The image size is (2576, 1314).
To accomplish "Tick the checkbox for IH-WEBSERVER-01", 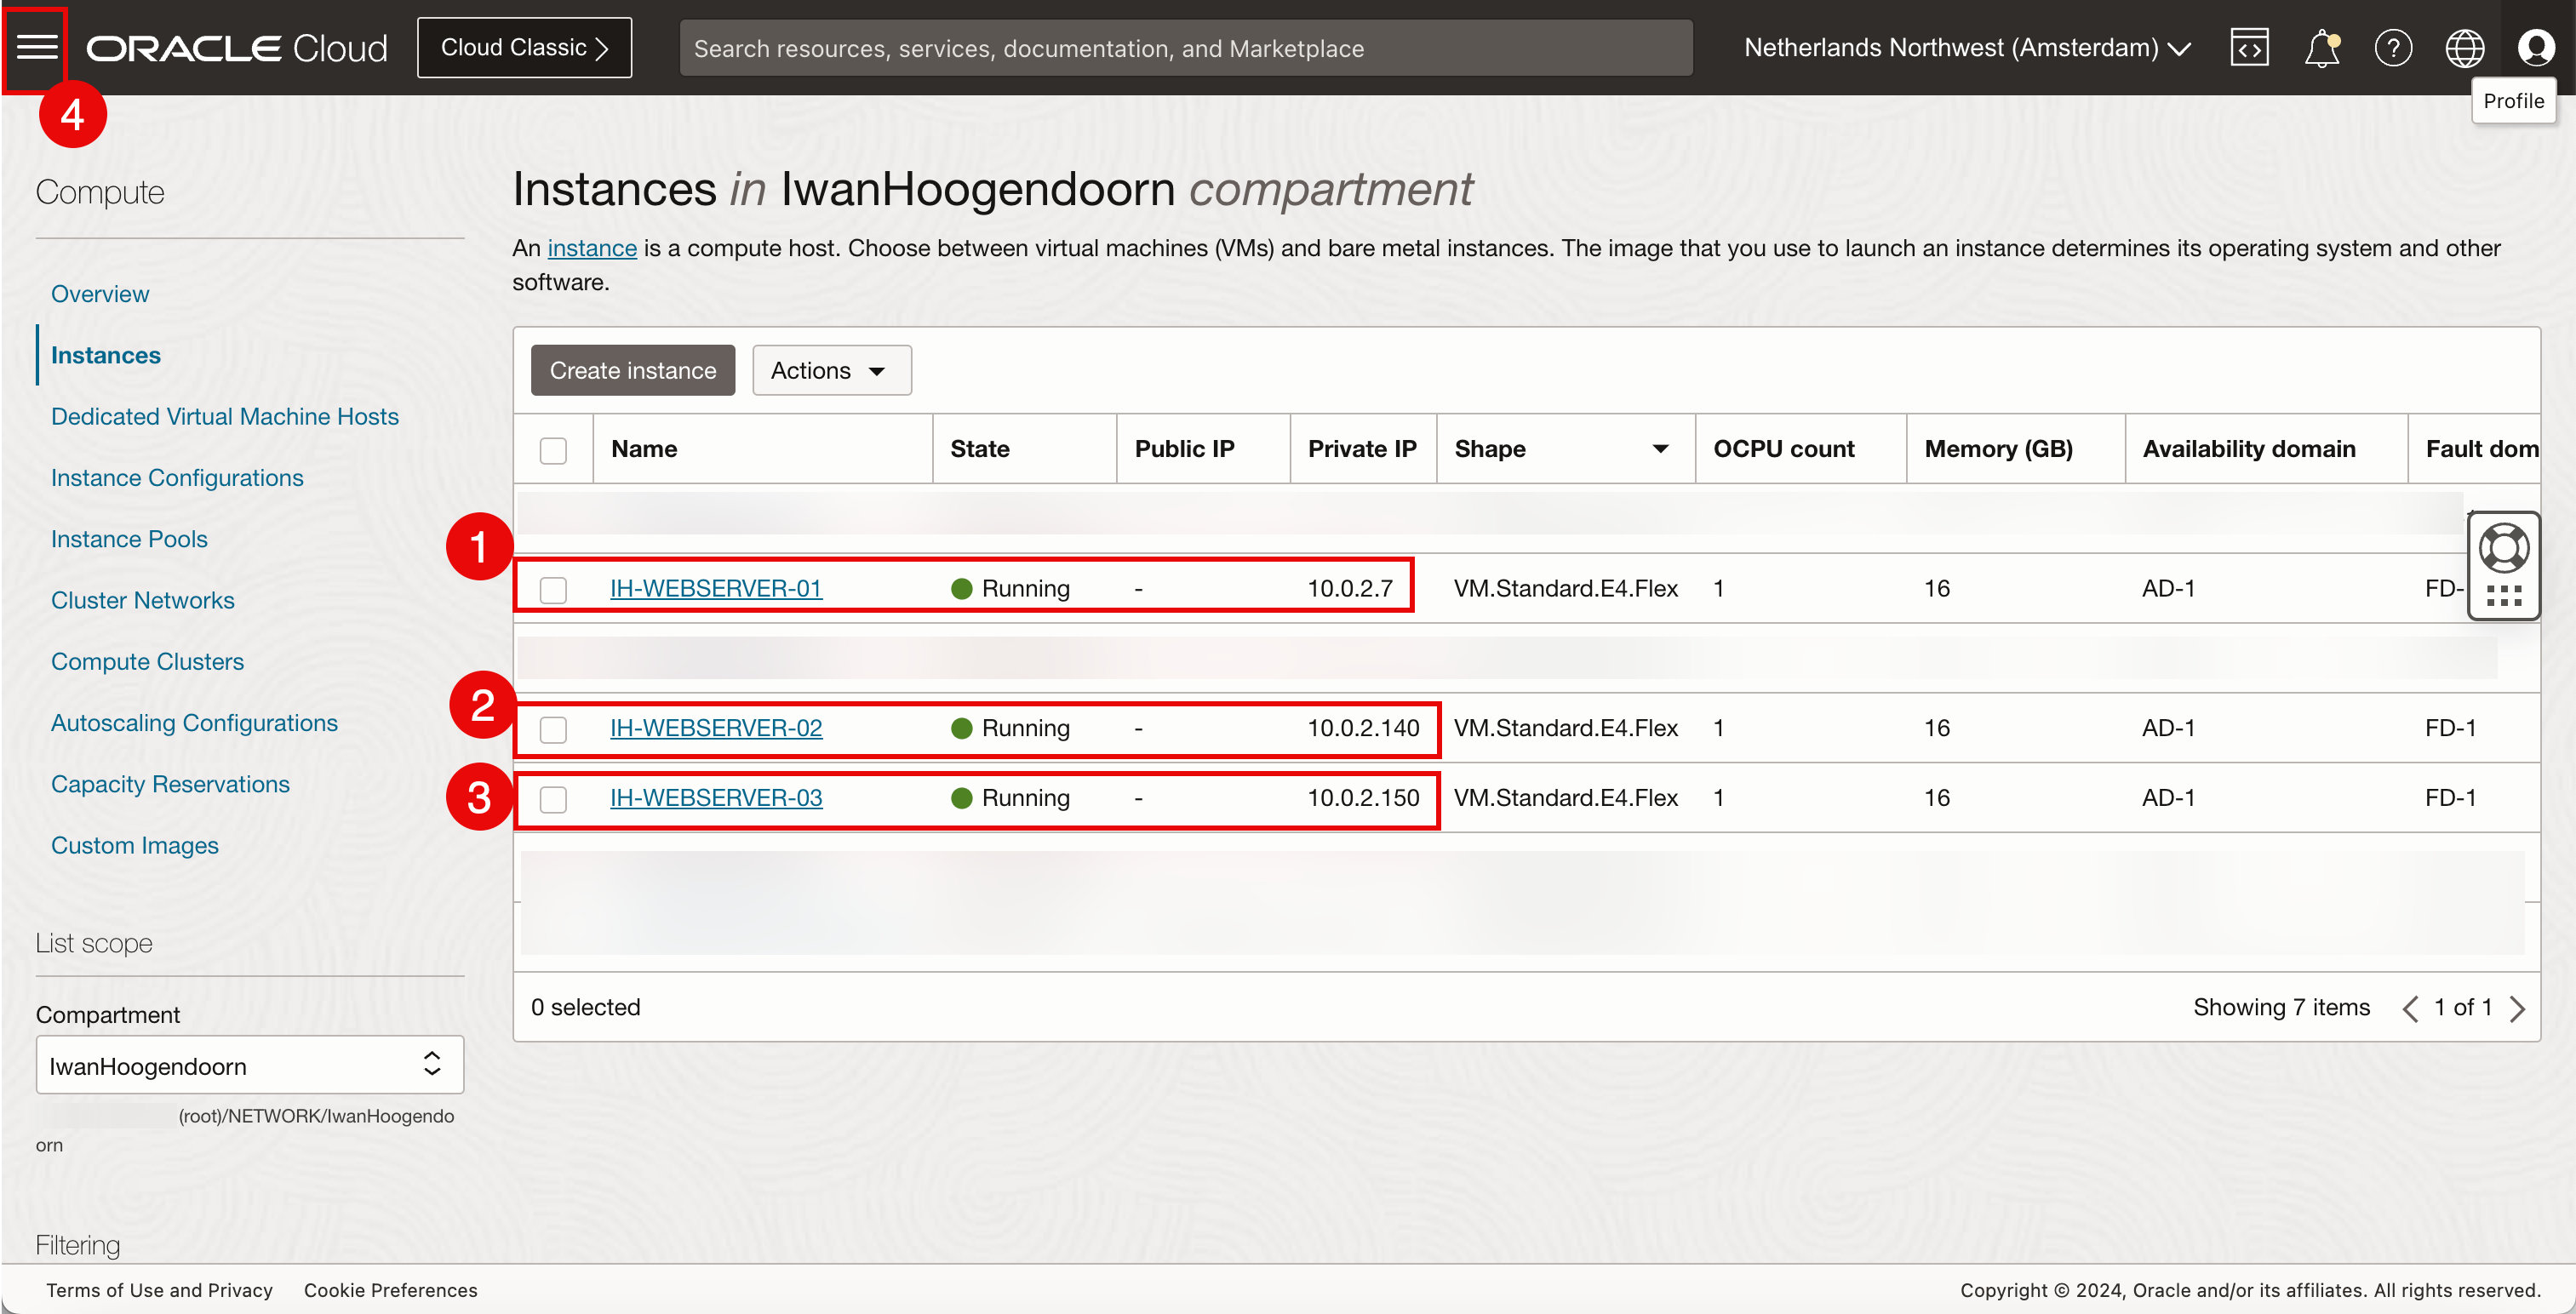I will [x=553, y=589].
